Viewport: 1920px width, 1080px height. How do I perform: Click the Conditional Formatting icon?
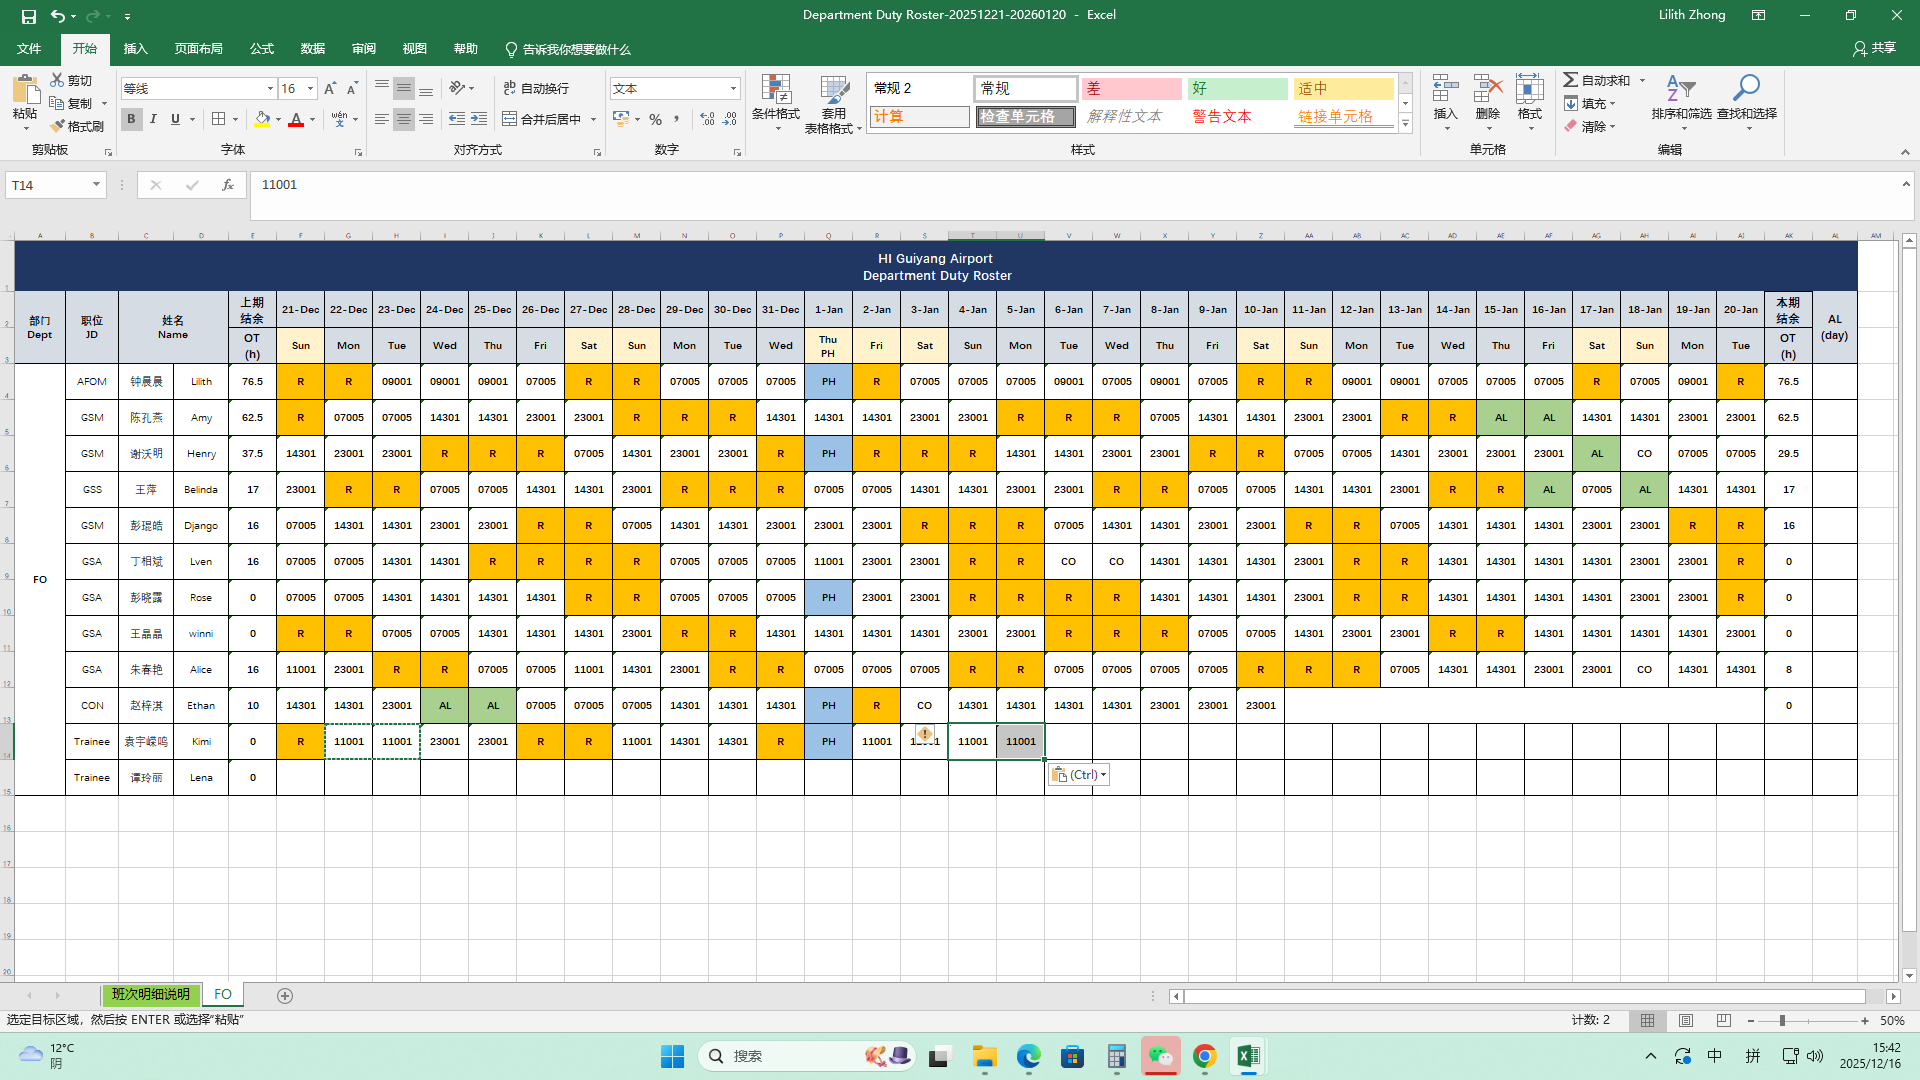click(x=775, y=90)
